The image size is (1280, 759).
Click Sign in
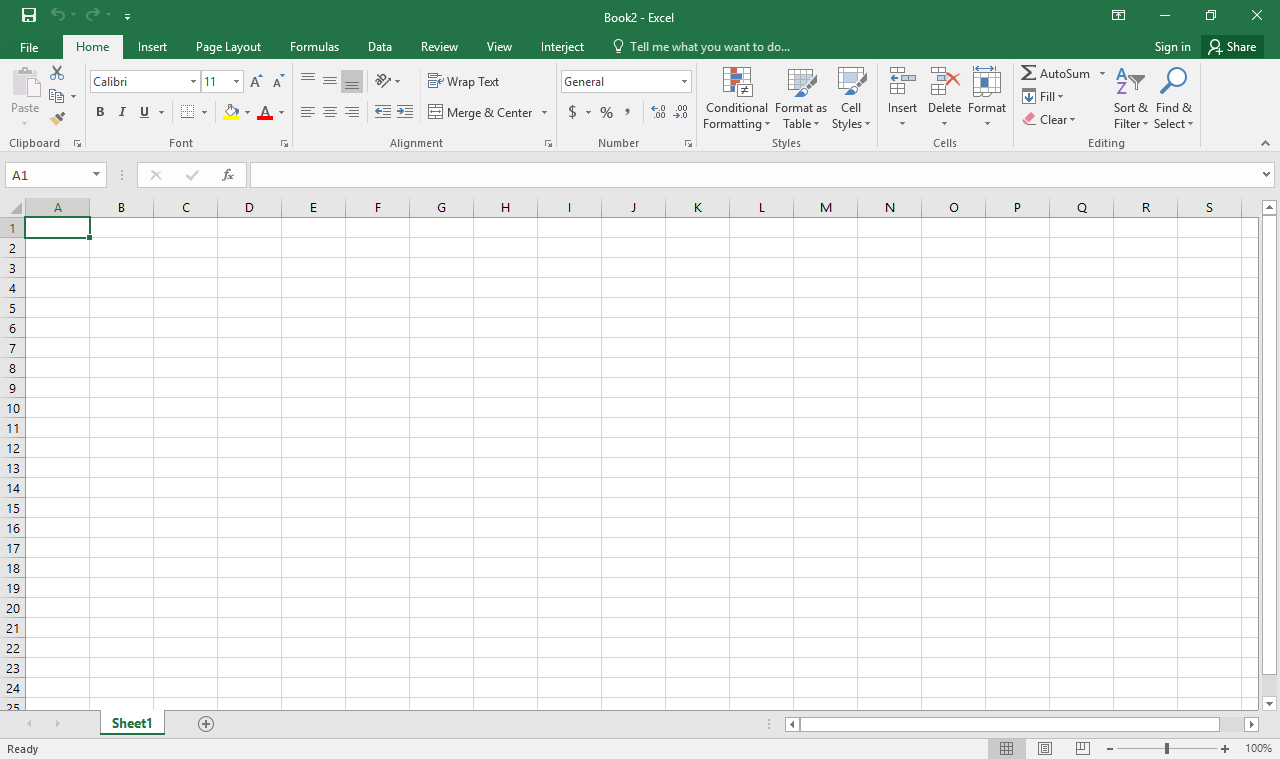click(x=1172, y=47)
